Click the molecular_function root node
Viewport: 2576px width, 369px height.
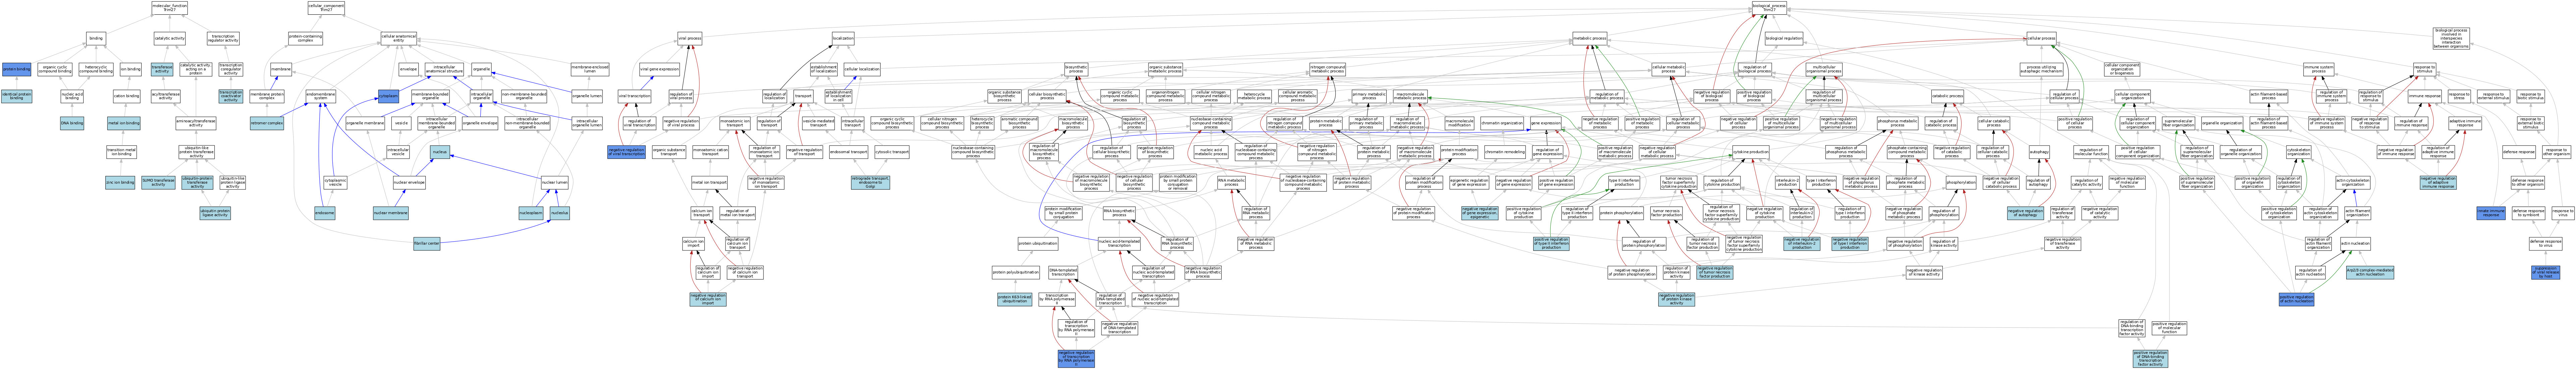(169, 8)
